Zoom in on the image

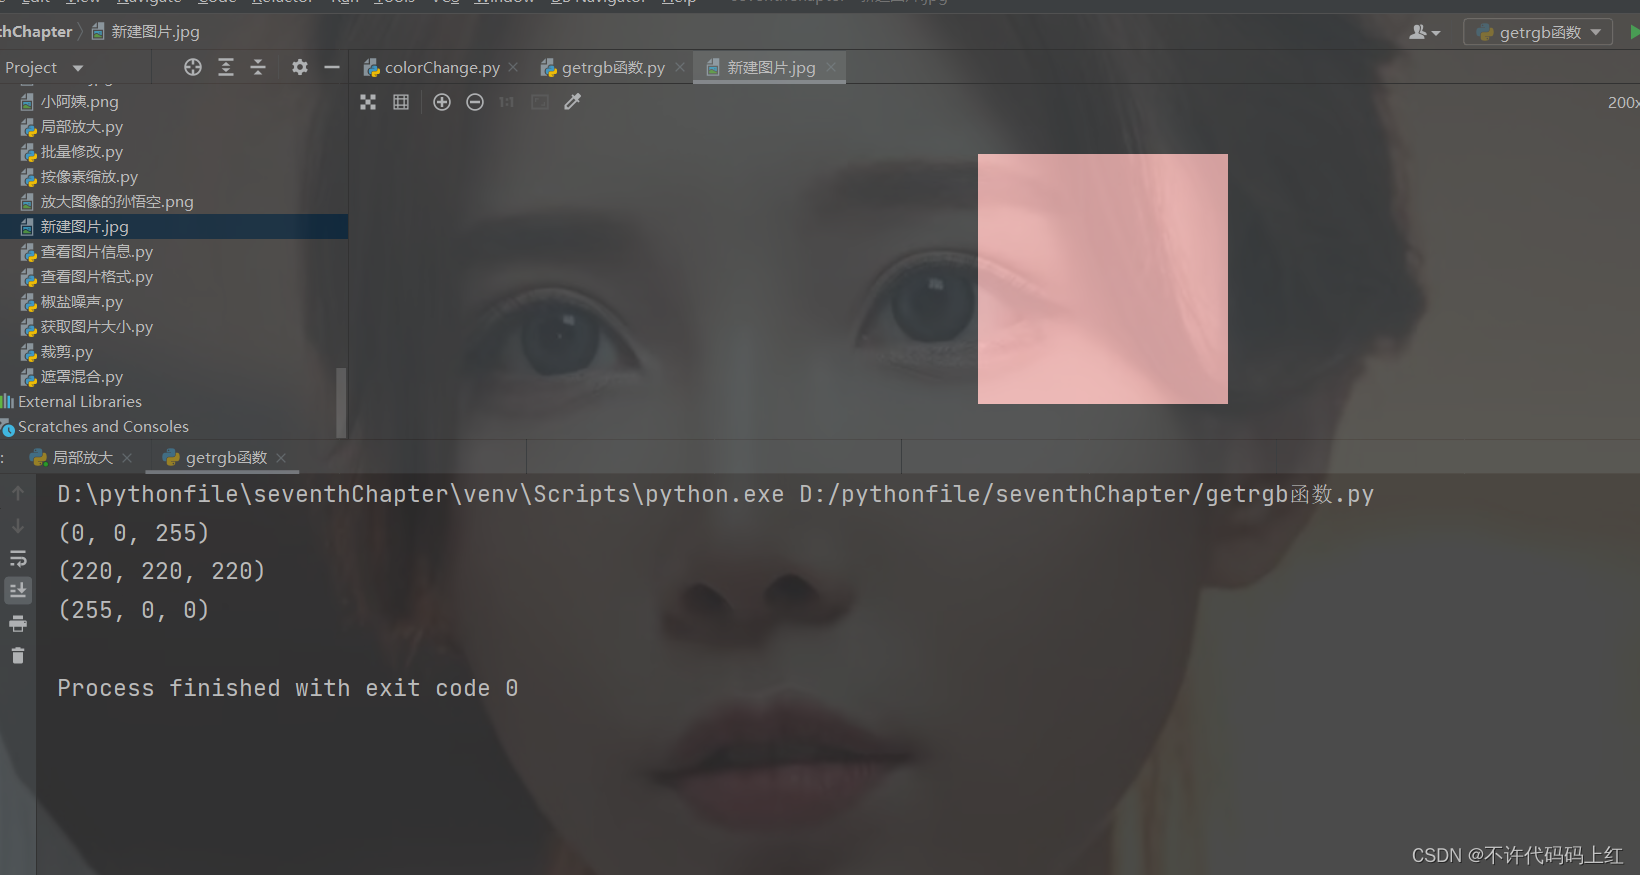tap(442, 102)
